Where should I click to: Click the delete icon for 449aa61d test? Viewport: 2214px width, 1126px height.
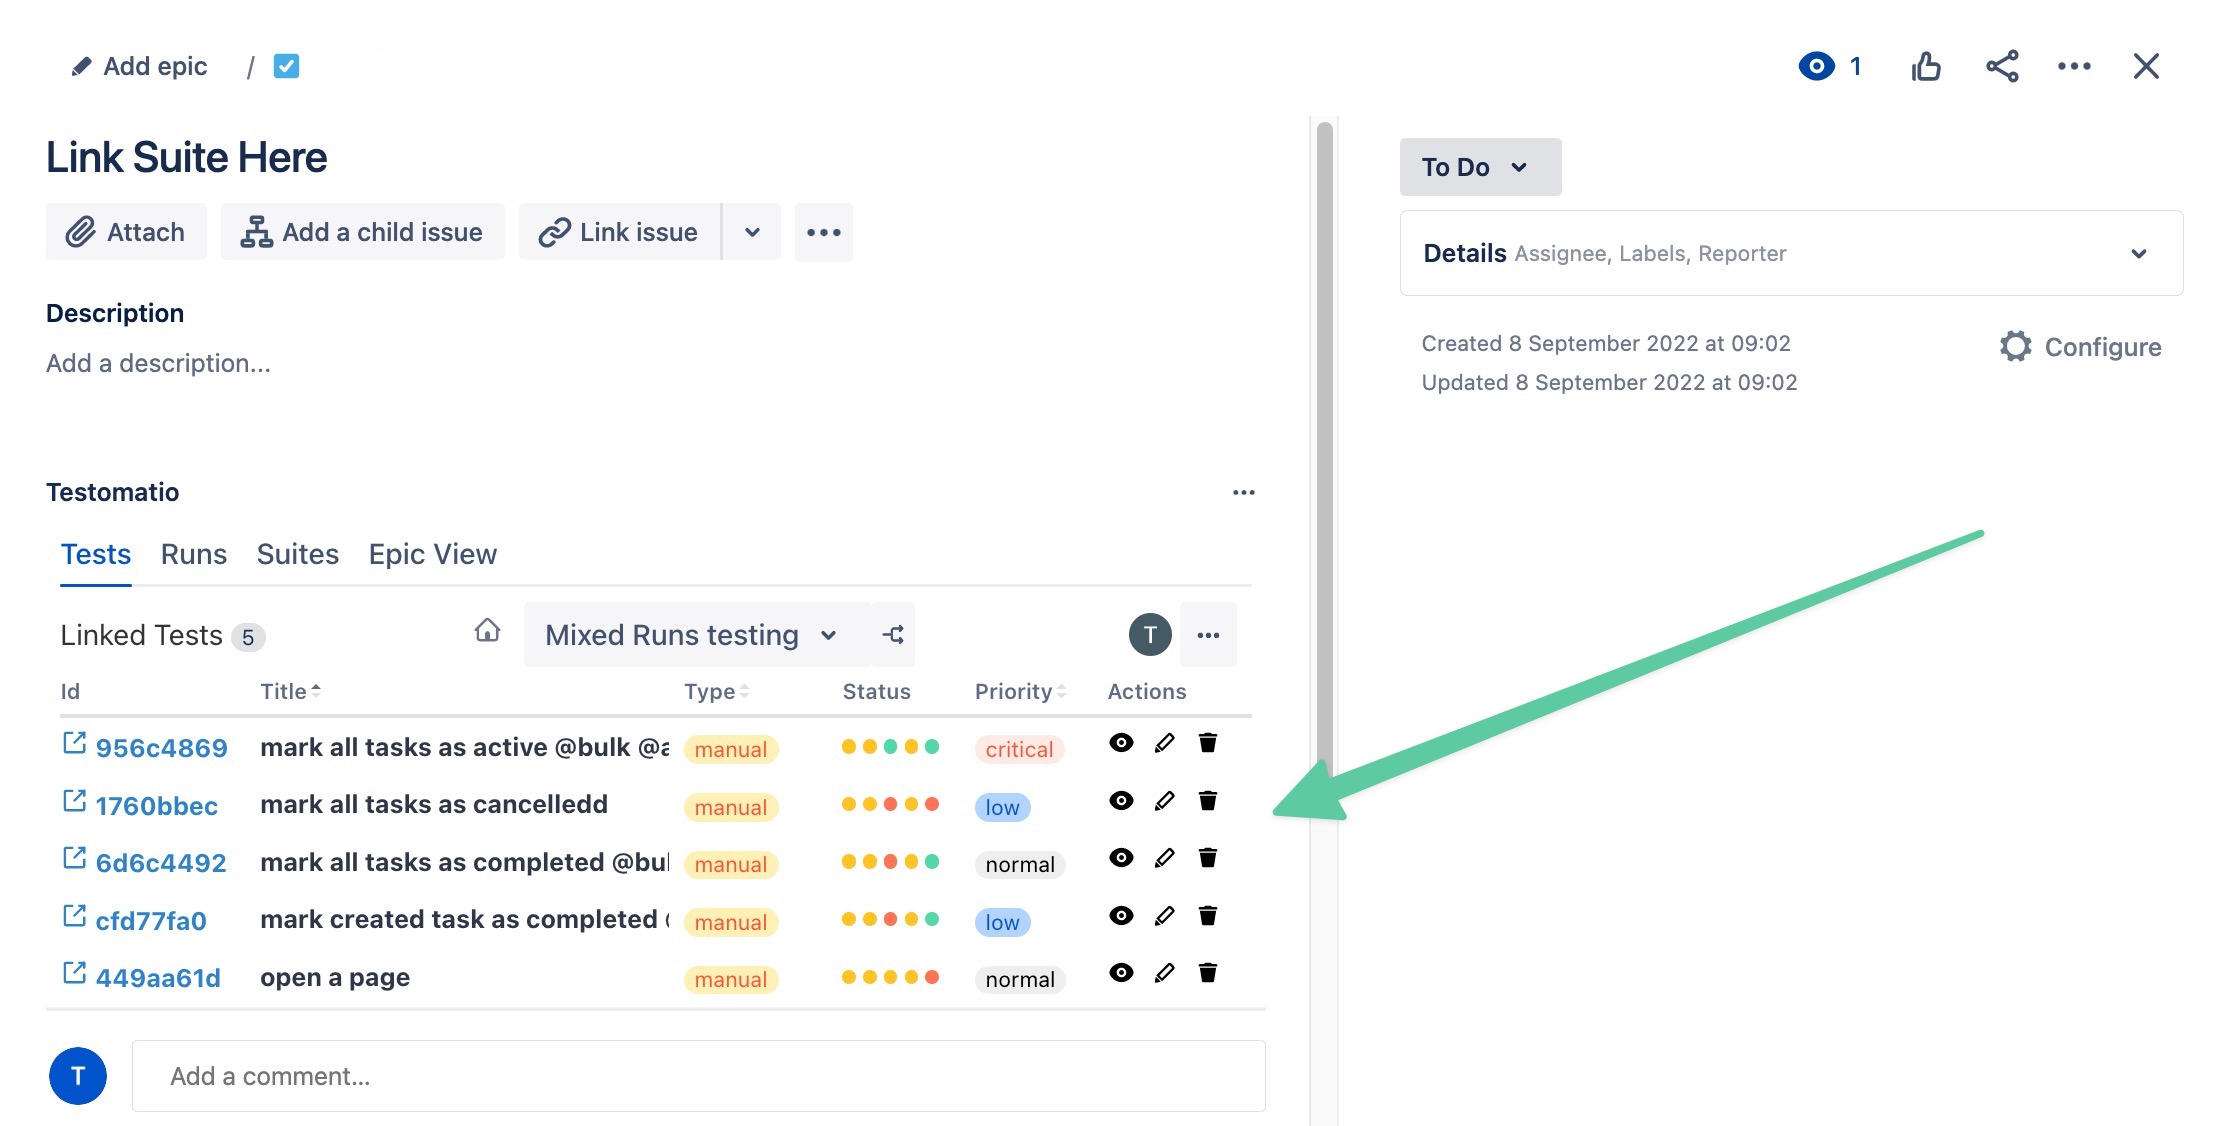[1206, 975]
